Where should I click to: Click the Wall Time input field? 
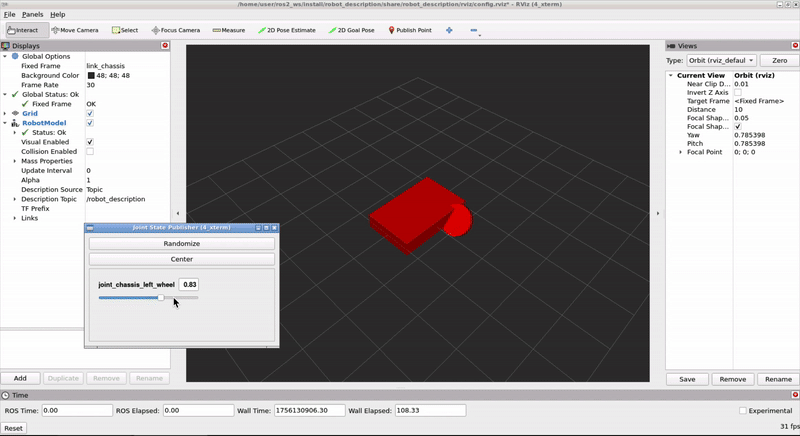[310, 411]
